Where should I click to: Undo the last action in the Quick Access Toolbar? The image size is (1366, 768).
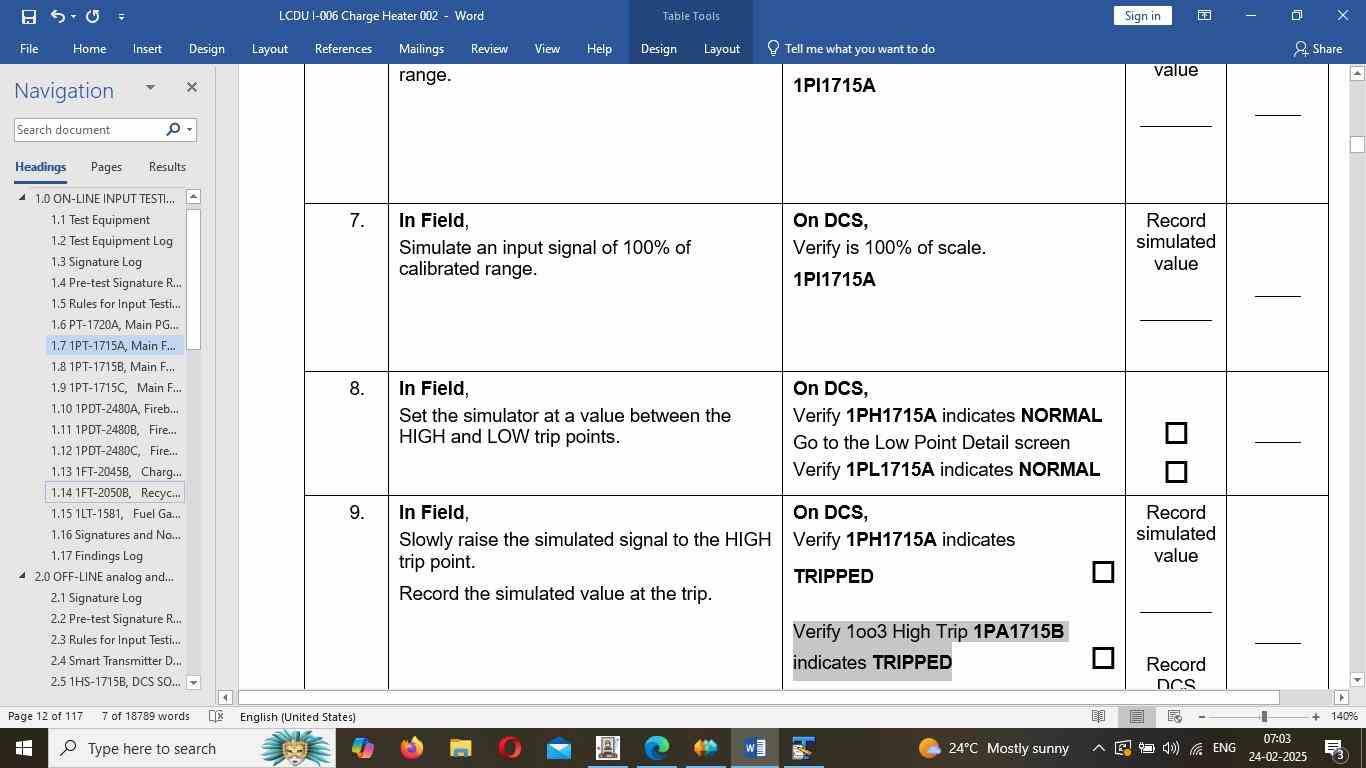point(58,16)
